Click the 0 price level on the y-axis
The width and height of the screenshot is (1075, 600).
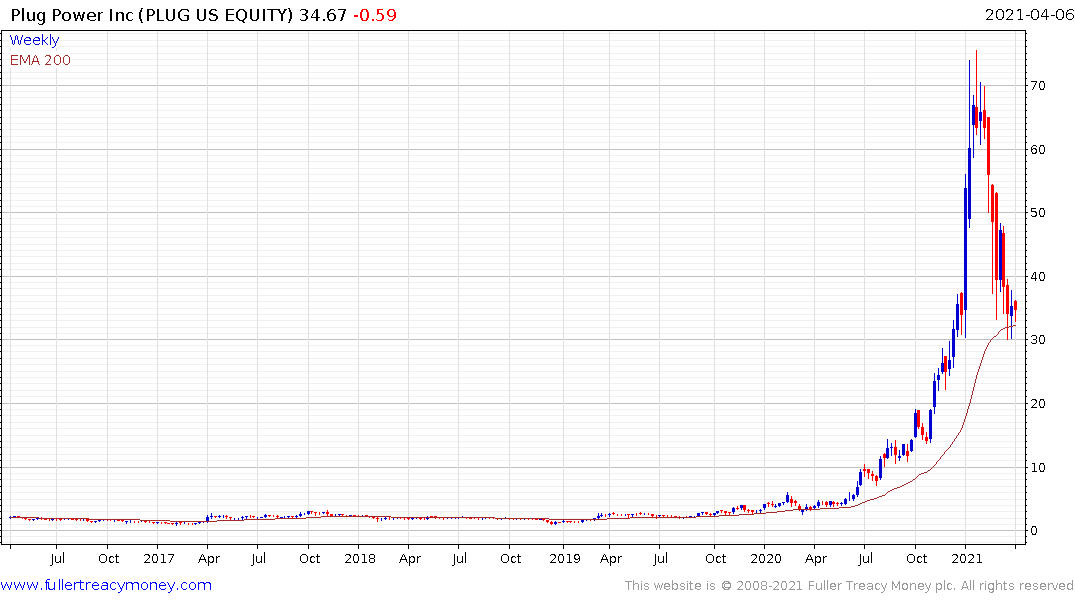pyautogui.click(x=1037, y=531)
